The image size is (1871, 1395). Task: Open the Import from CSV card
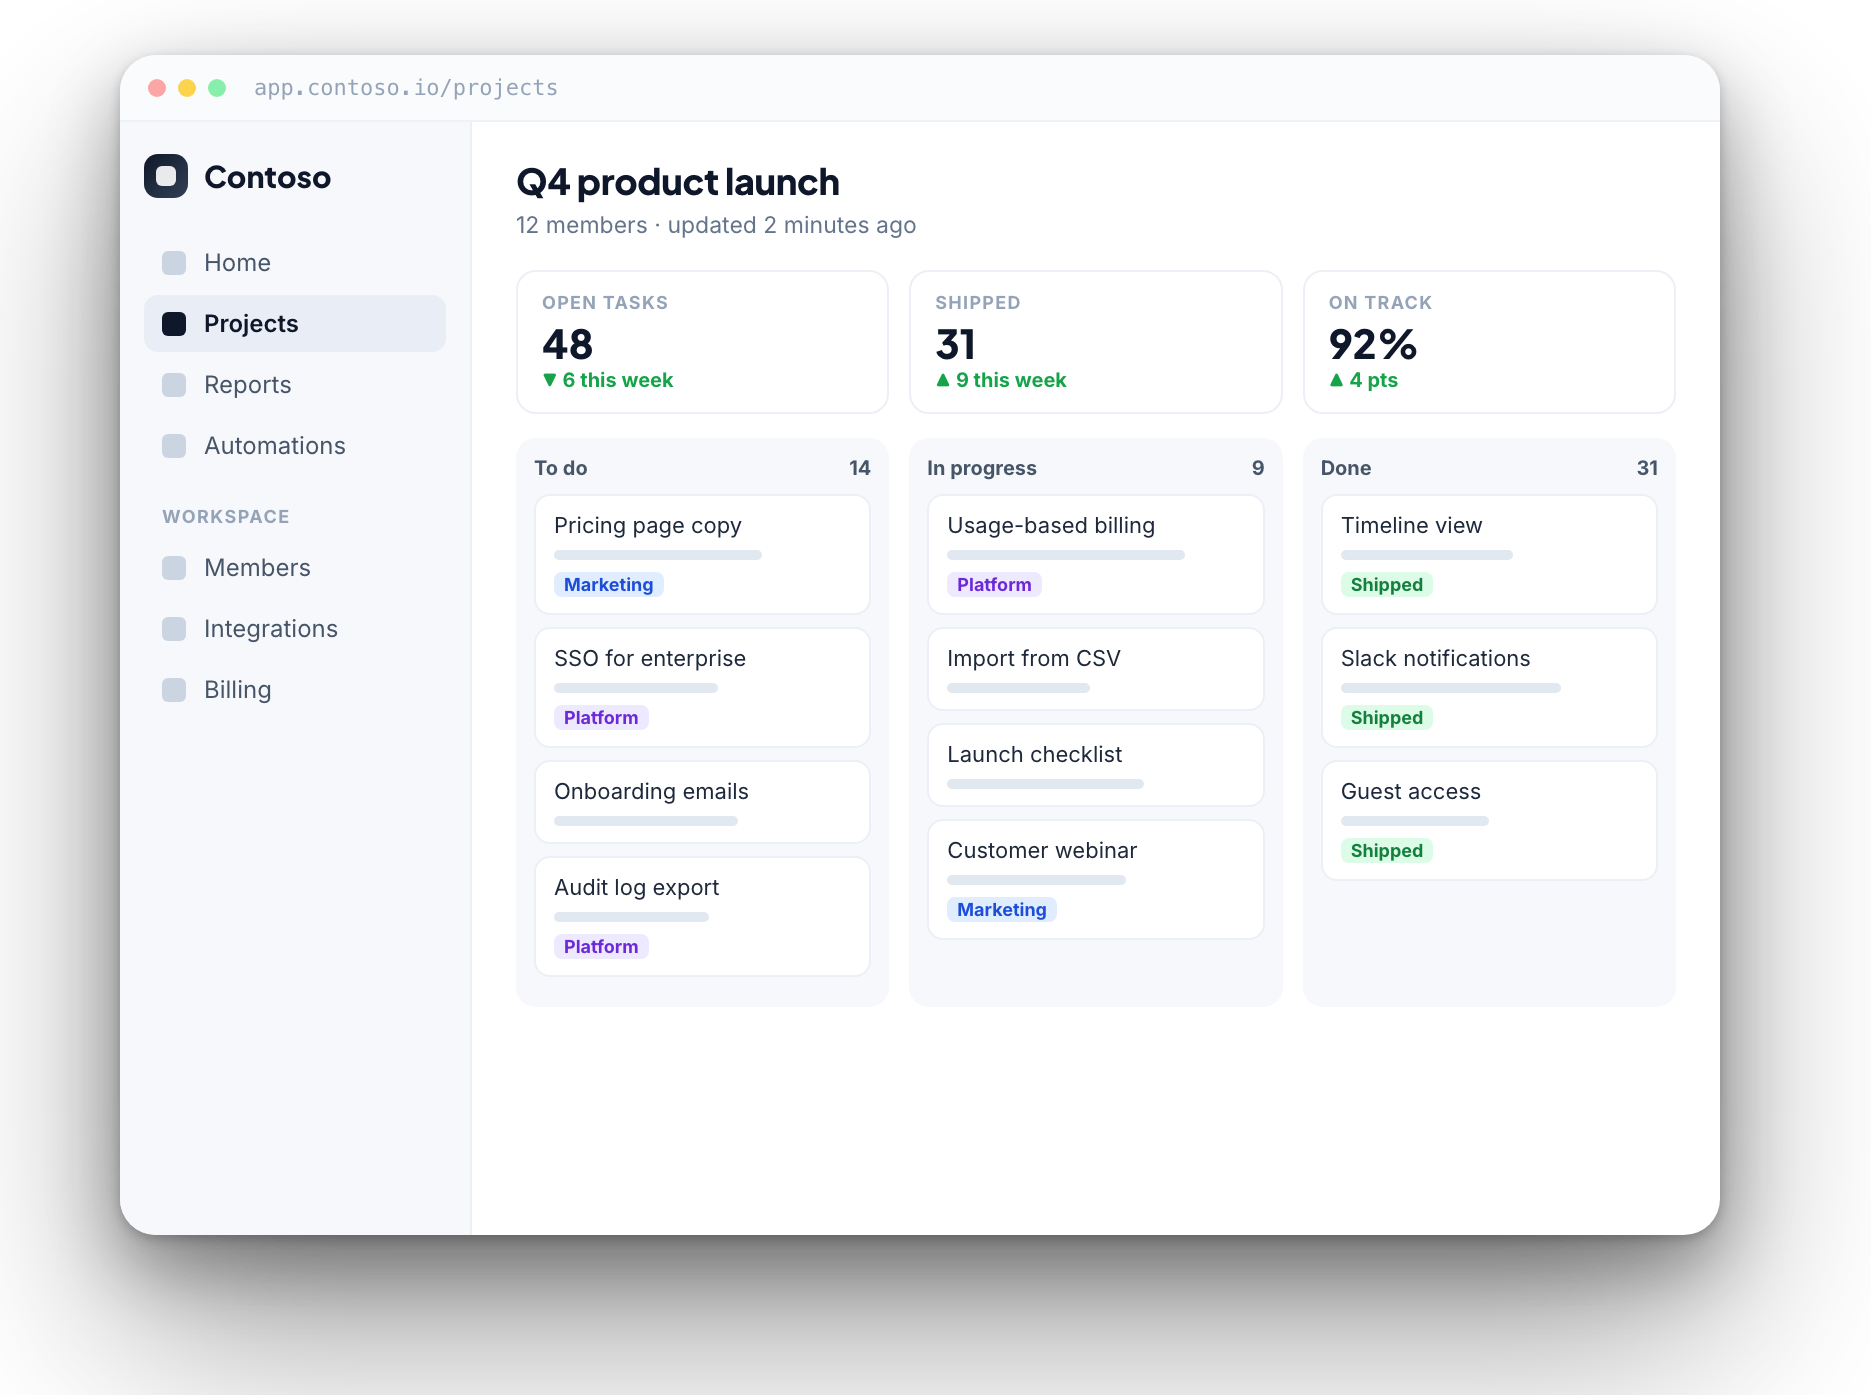click(x=1095, y=669)
